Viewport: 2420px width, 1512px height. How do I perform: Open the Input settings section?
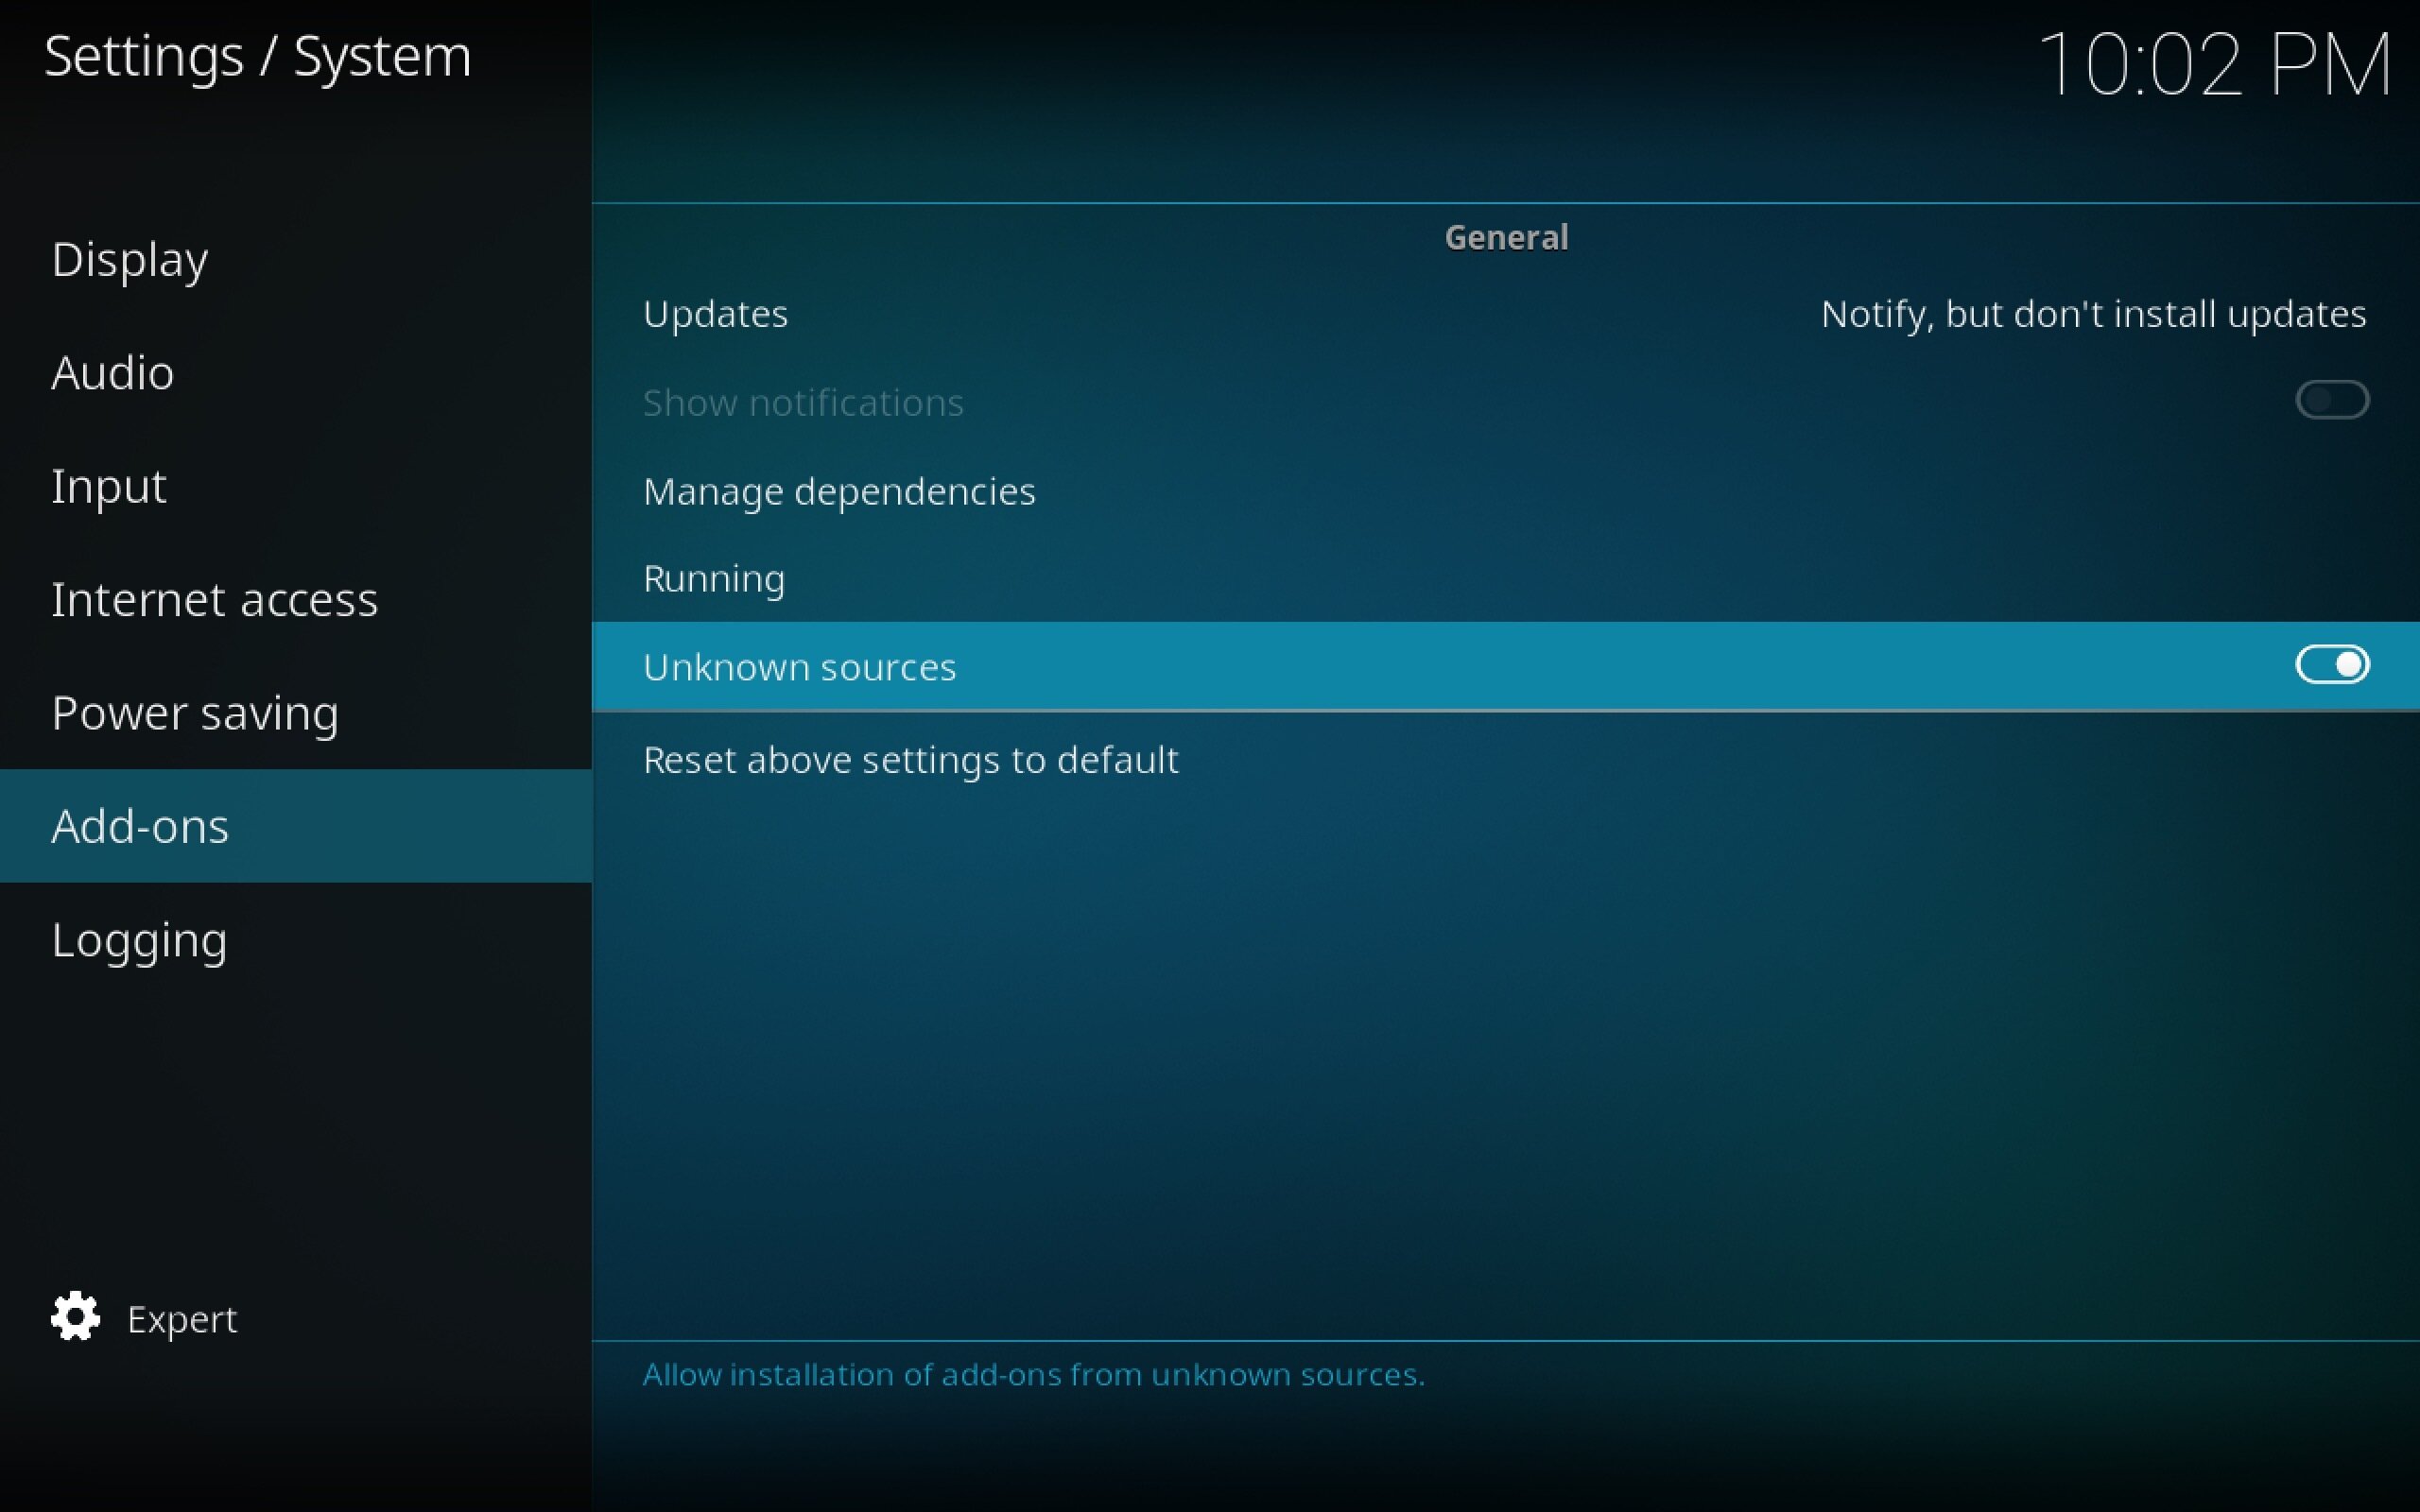click(x=108, y=484)
